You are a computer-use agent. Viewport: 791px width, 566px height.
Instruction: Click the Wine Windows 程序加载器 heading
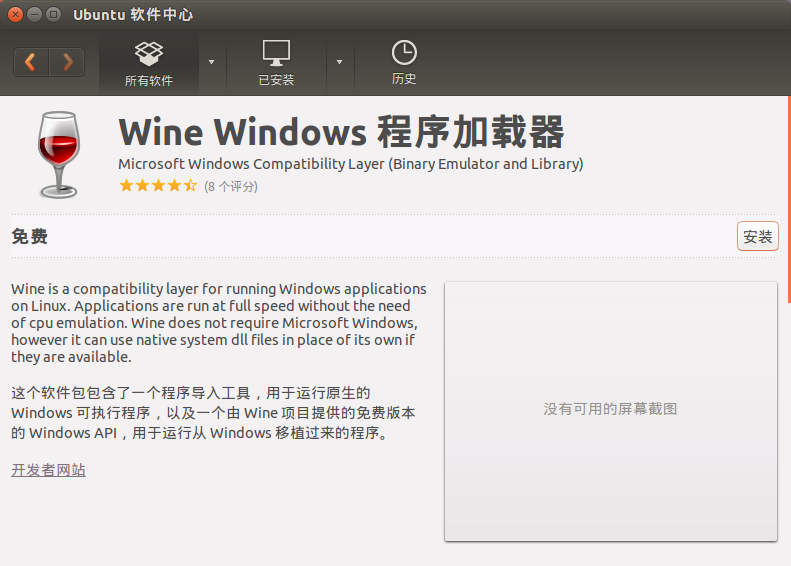[341, 132]
